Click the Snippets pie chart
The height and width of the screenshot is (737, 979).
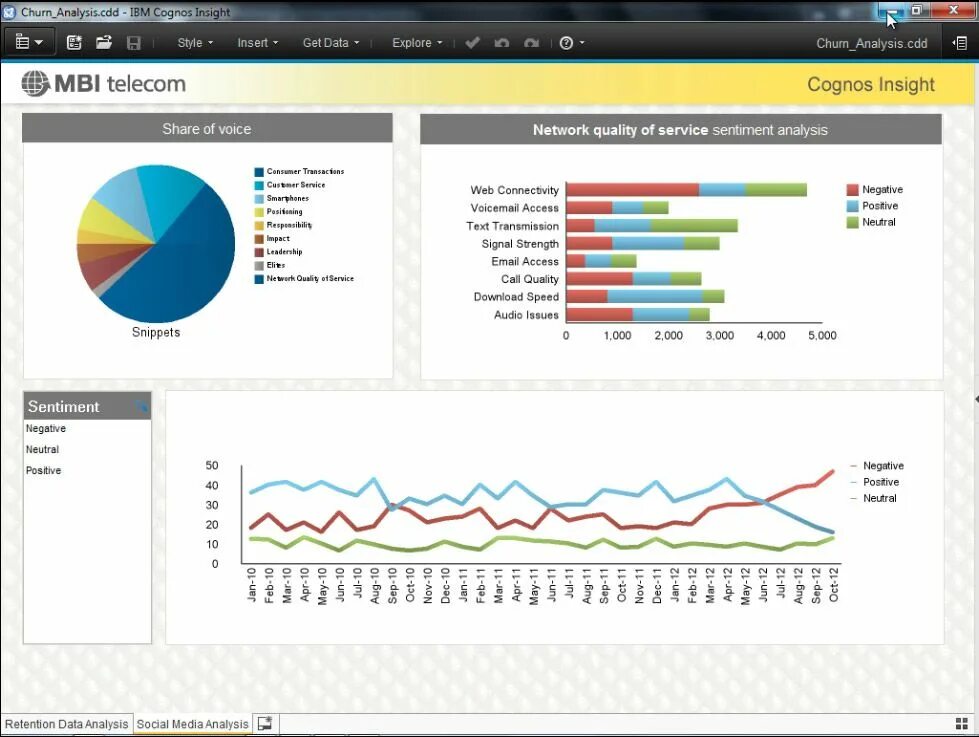coord(155,244)
